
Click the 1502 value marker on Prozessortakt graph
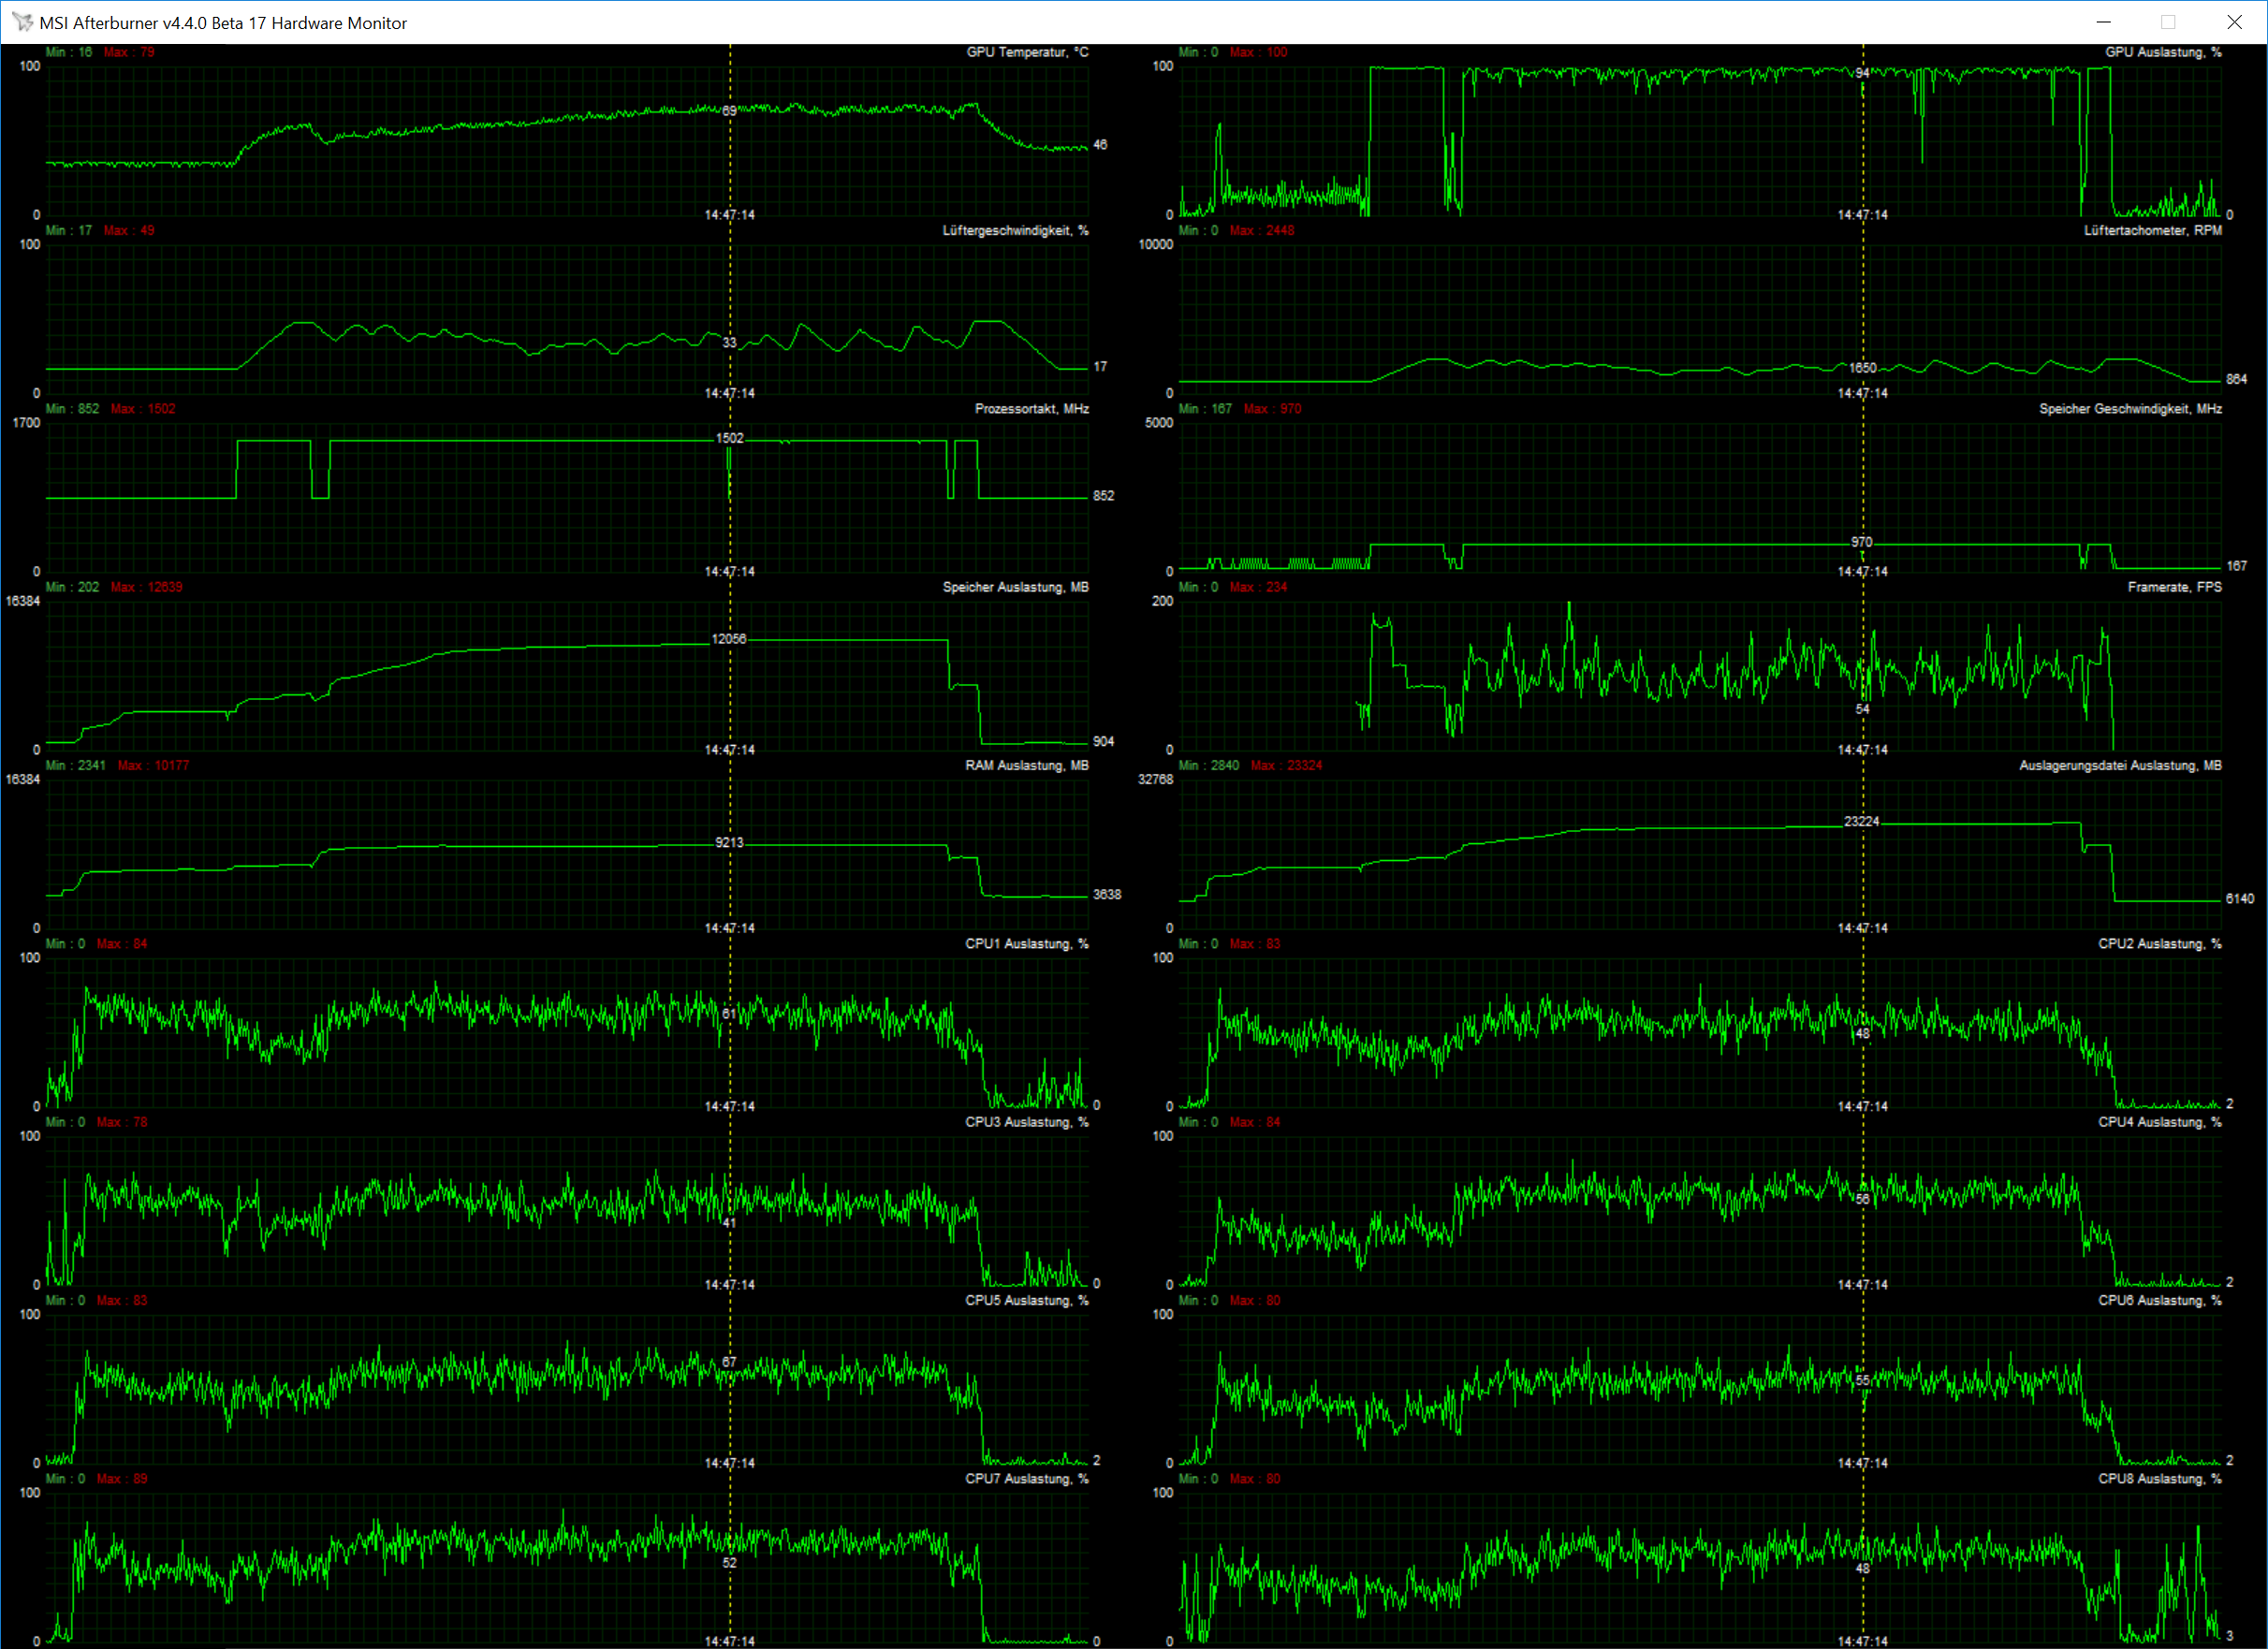click(729, 438)
